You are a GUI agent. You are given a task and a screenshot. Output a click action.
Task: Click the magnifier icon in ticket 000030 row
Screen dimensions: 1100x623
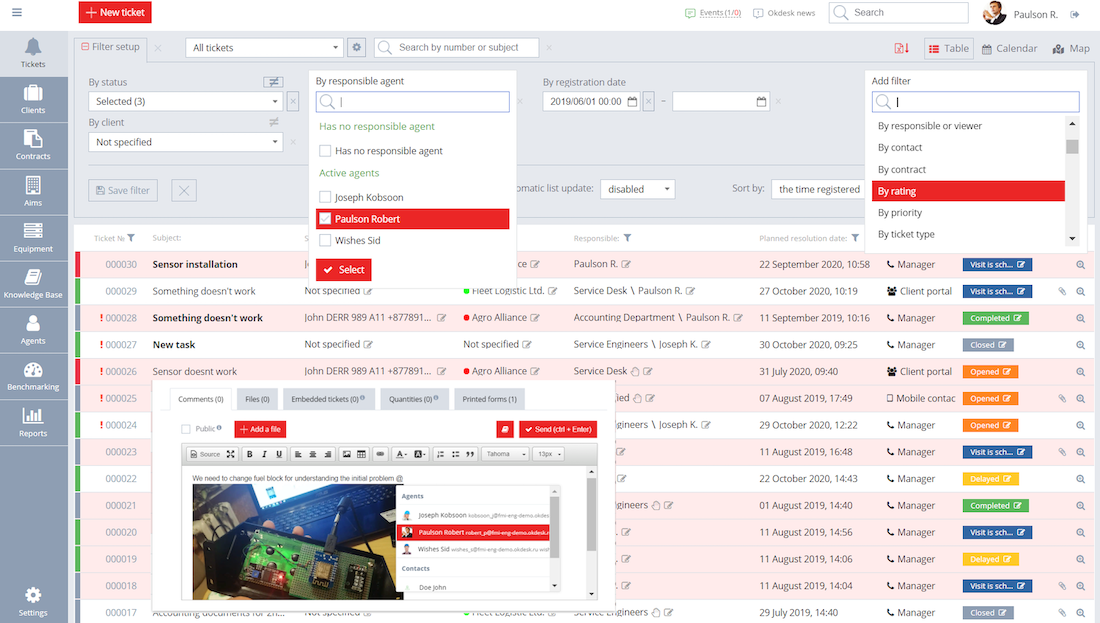coord(1080,265)
